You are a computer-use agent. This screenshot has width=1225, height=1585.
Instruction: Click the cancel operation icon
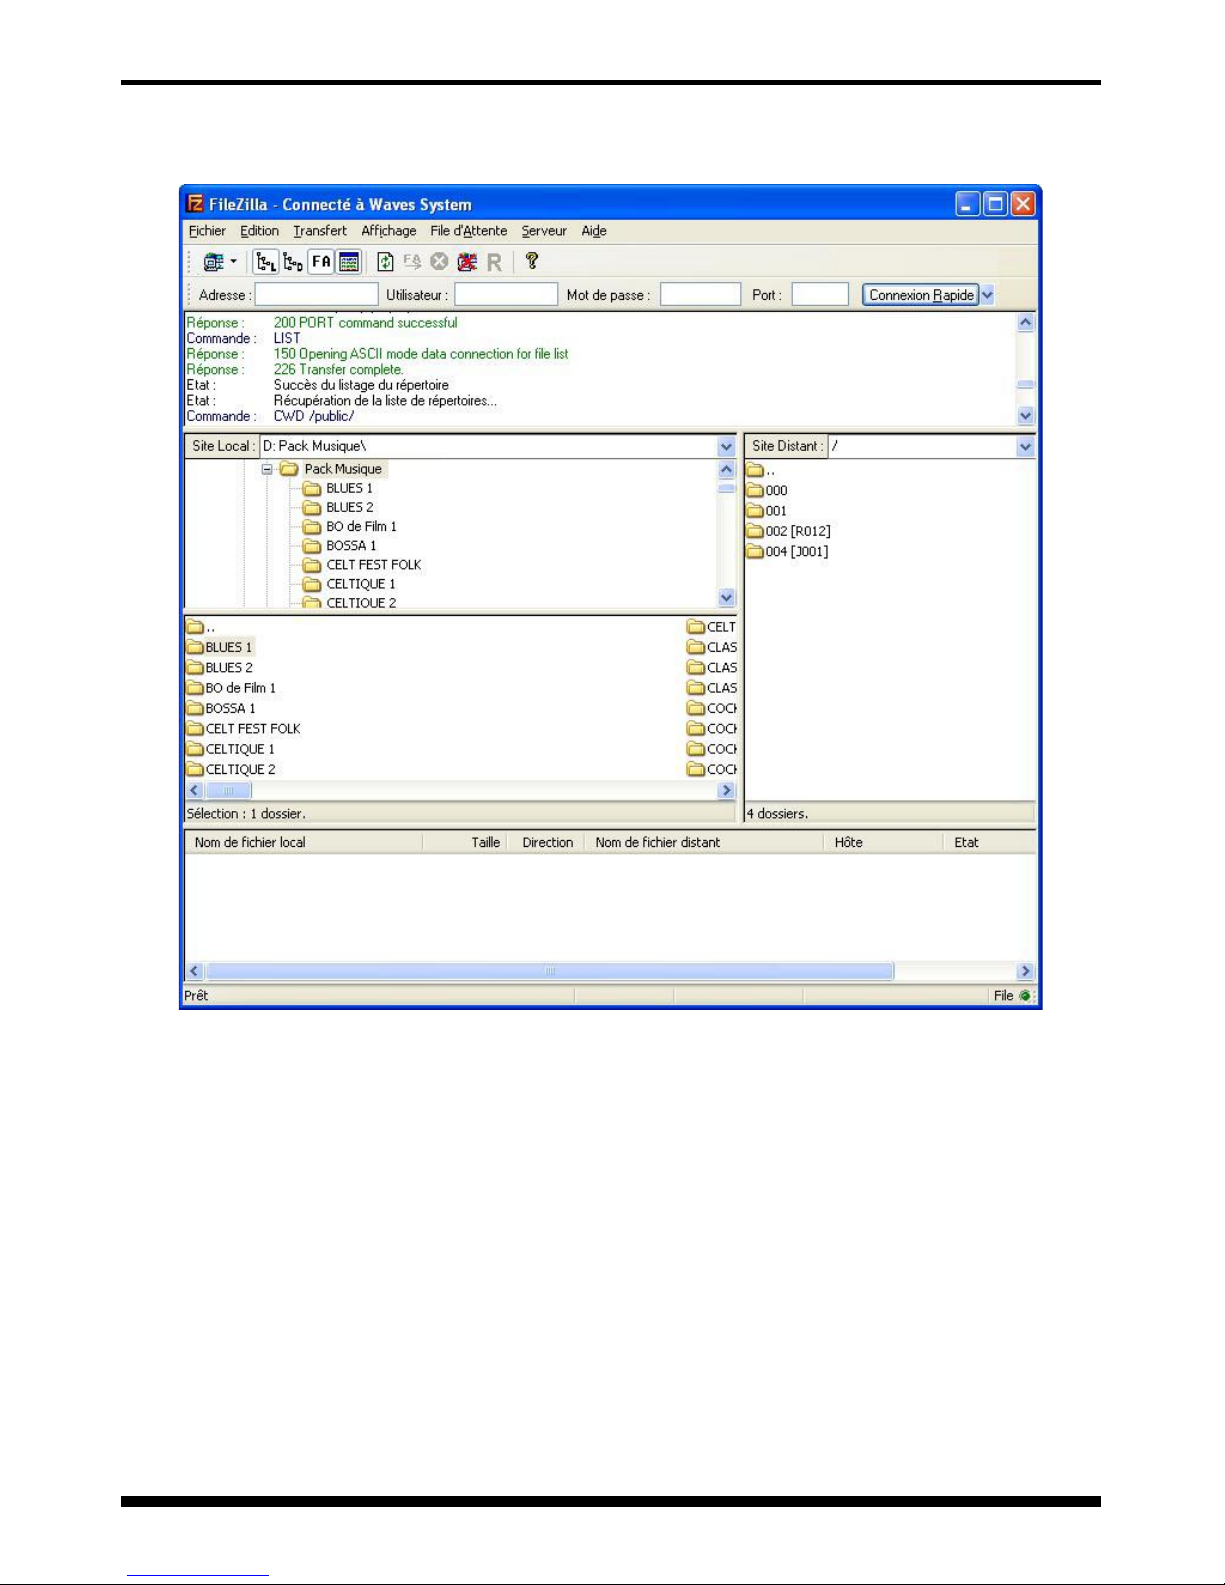tap(439, 262)
